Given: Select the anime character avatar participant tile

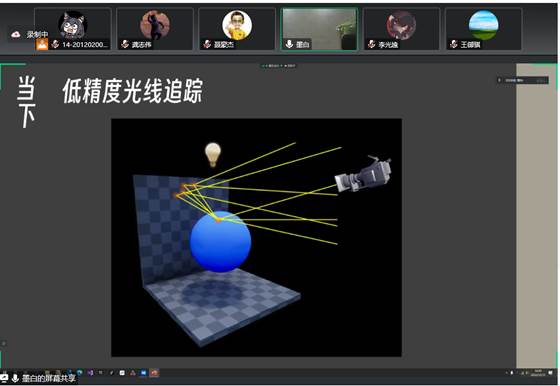Looking at the screenshot, I should coord(401,29).
